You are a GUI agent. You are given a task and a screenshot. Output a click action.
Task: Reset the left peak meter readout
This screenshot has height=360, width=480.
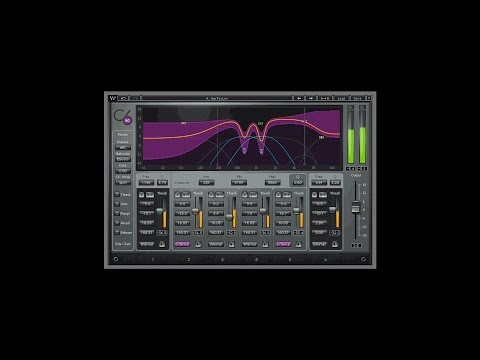350,169
